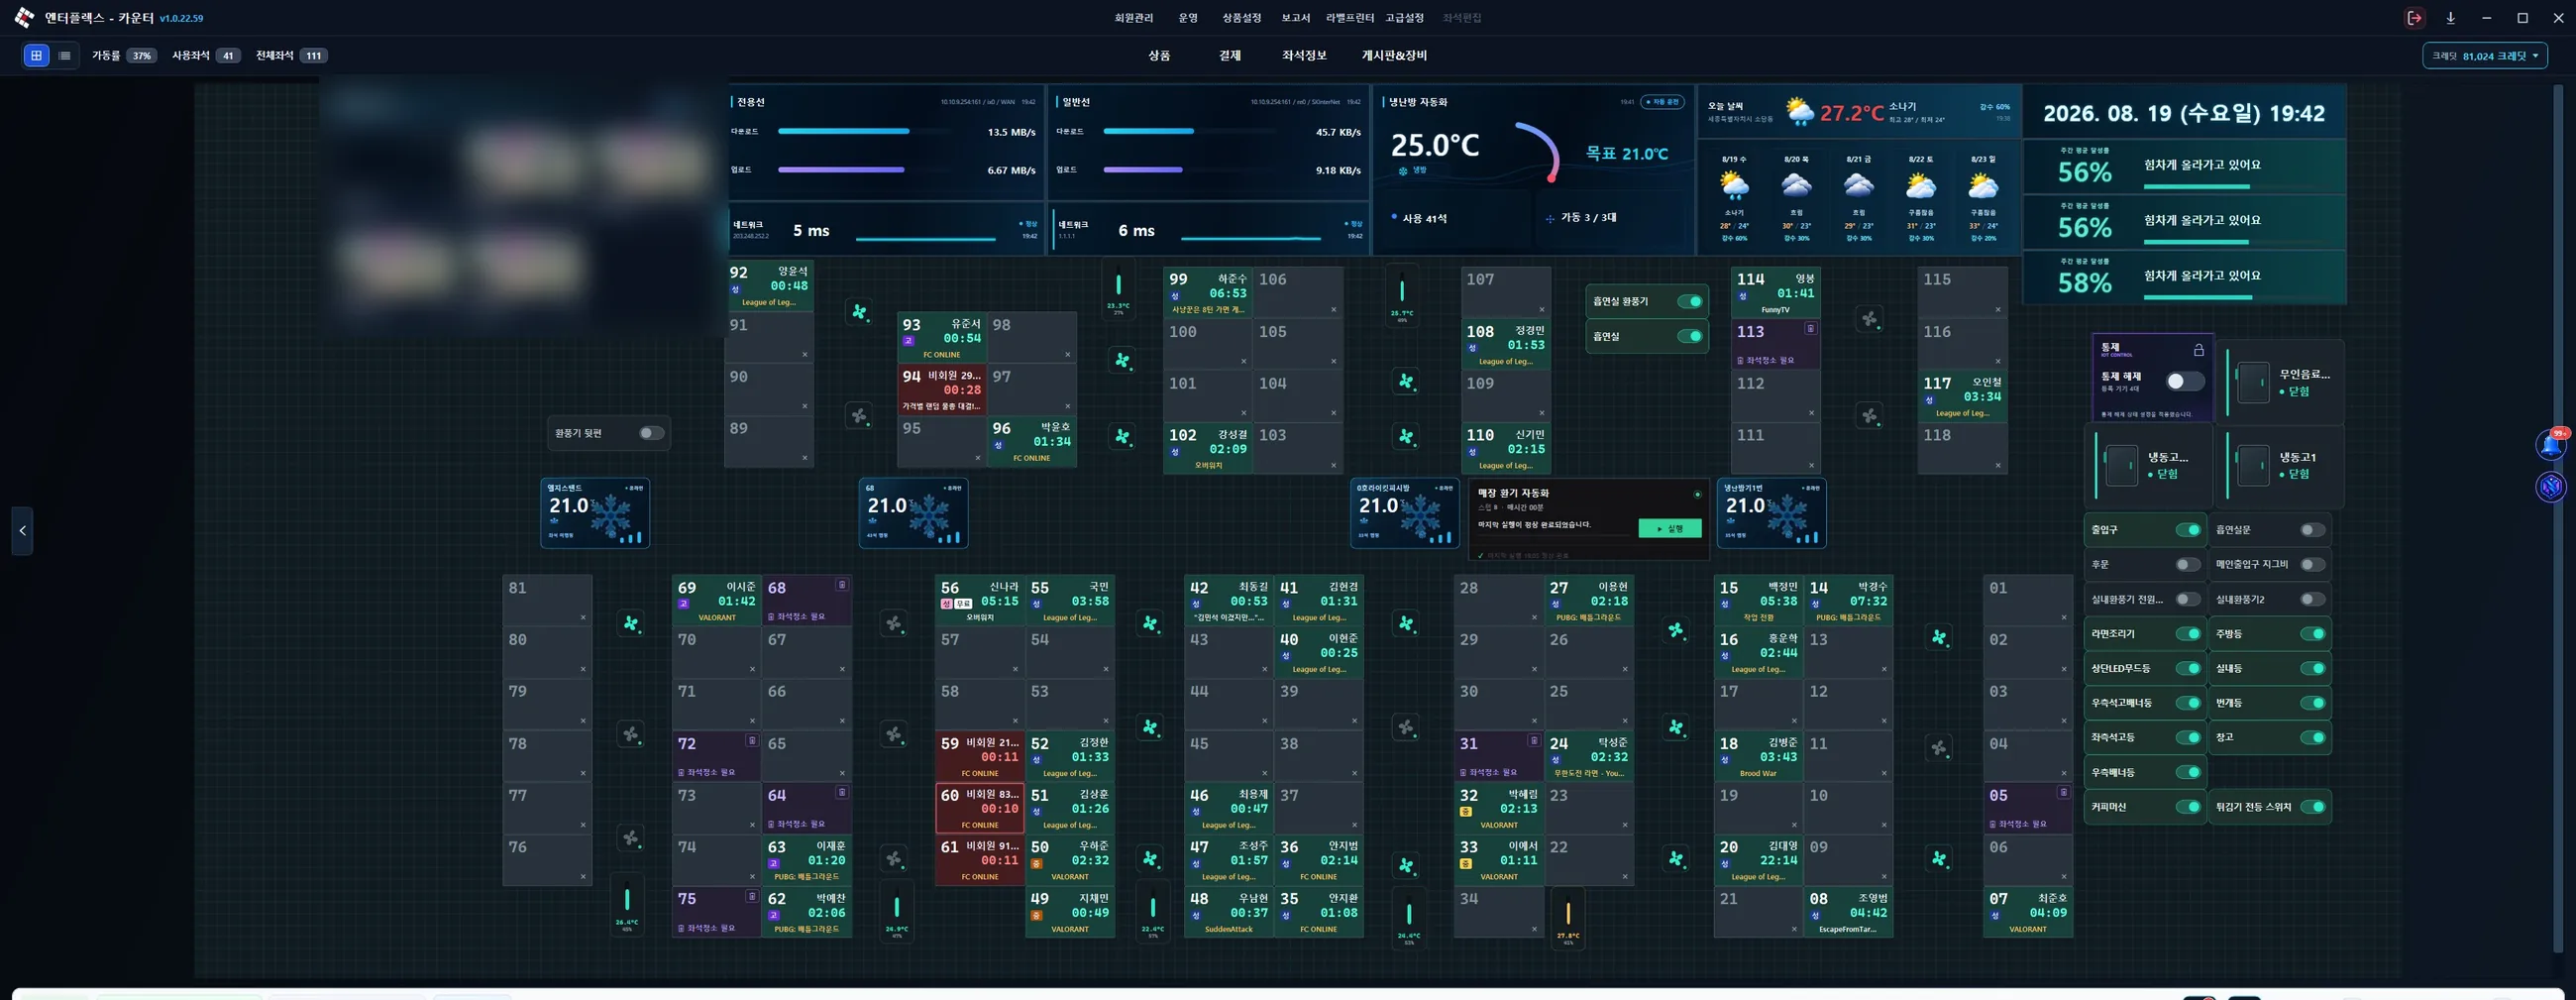Screen dimensions: 2576x1000
Task: Open the 0호라이킷피시방 air conditioner card
Action: tap(1404, 513)
